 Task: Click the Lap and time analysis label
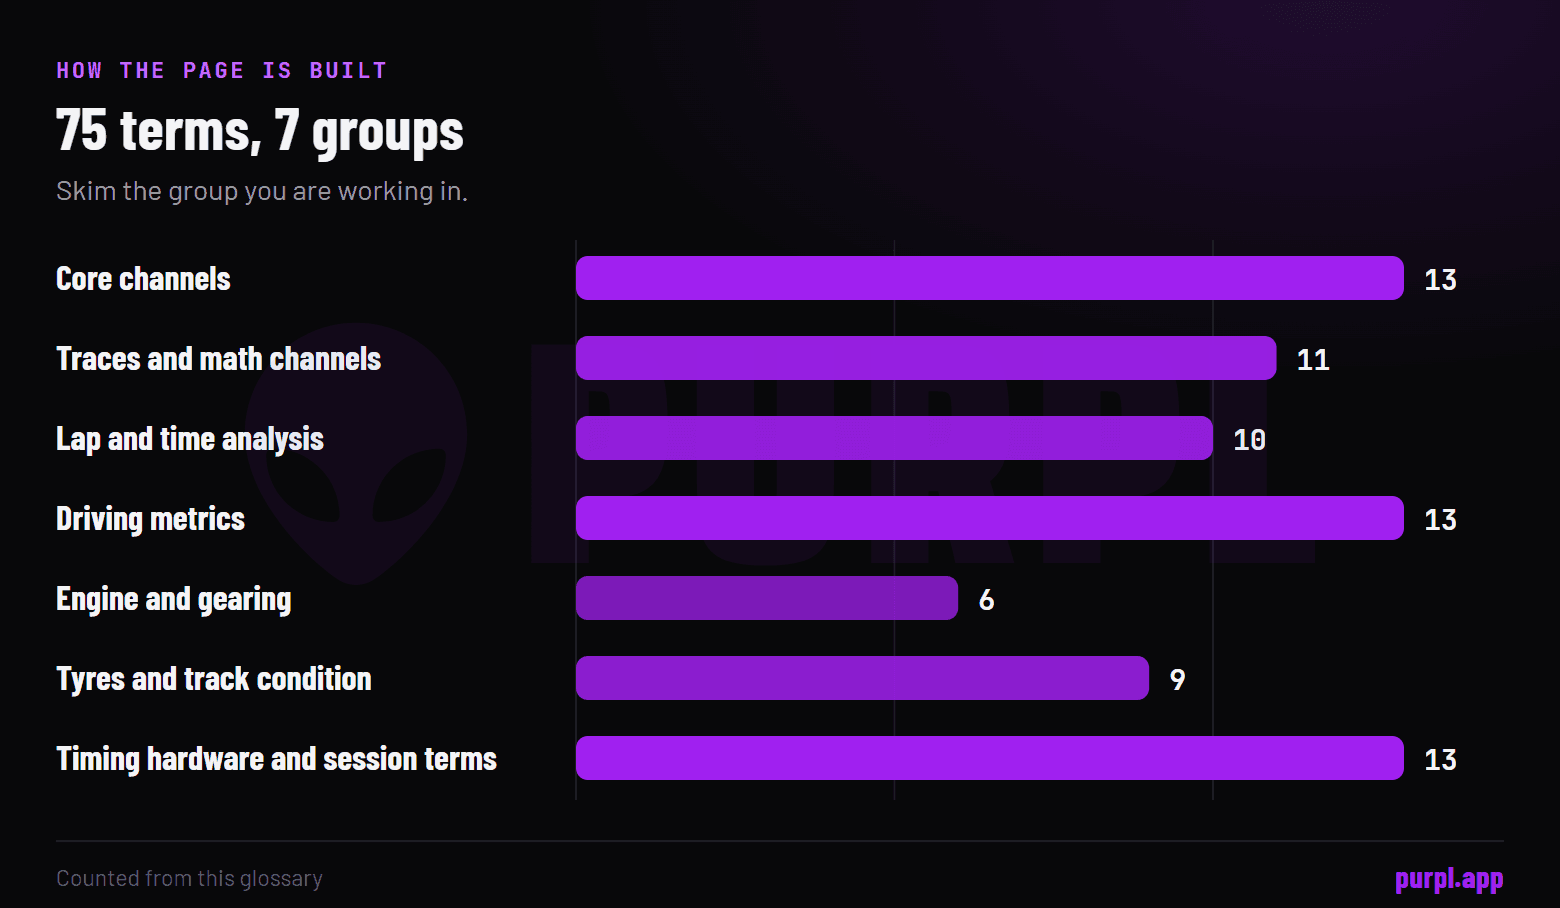pyautogui.click(x=190, y=439)
